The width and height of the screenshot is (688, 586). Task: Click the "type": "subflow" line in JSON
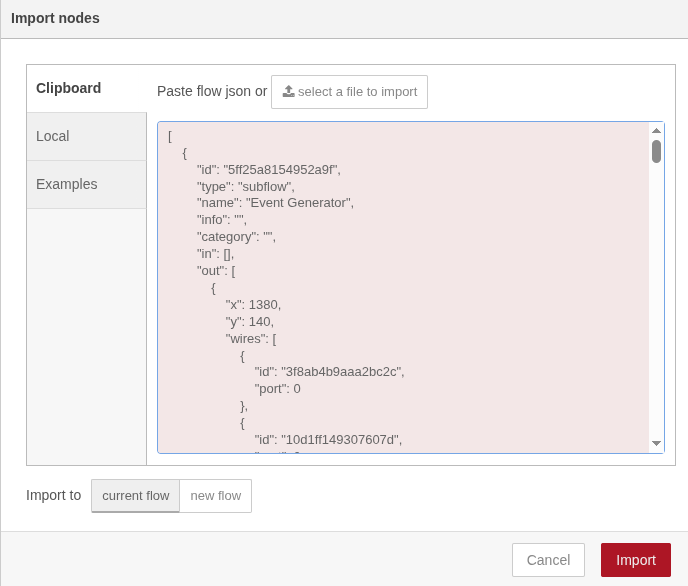tap(245, 186)
